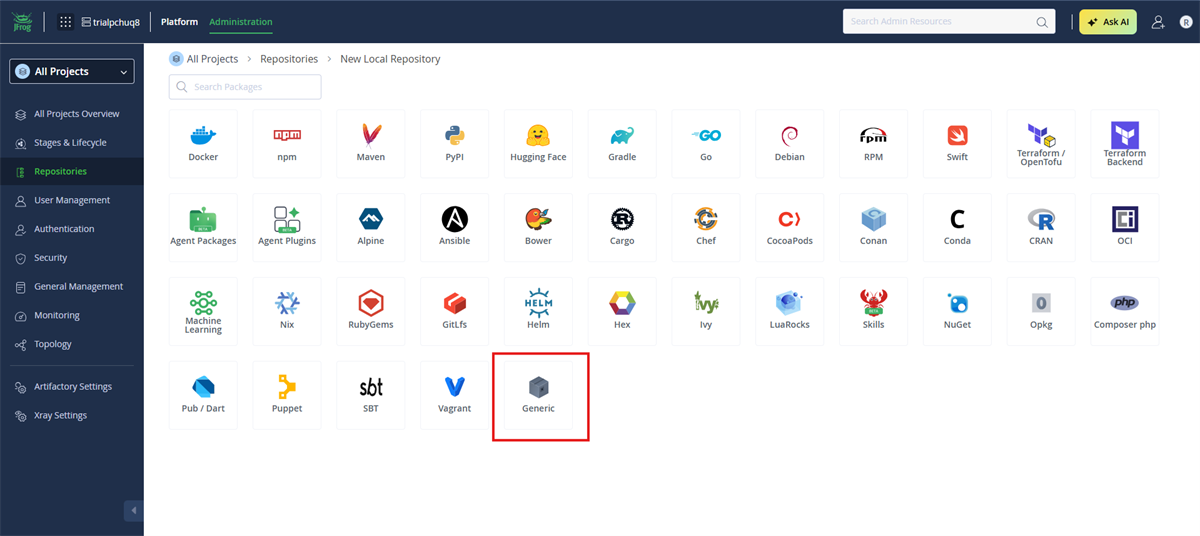This screenshot has width=1200, height=536.
Task: Choose the Agent Packages tile
Action: pyautogui.click(x=203, y=228)
